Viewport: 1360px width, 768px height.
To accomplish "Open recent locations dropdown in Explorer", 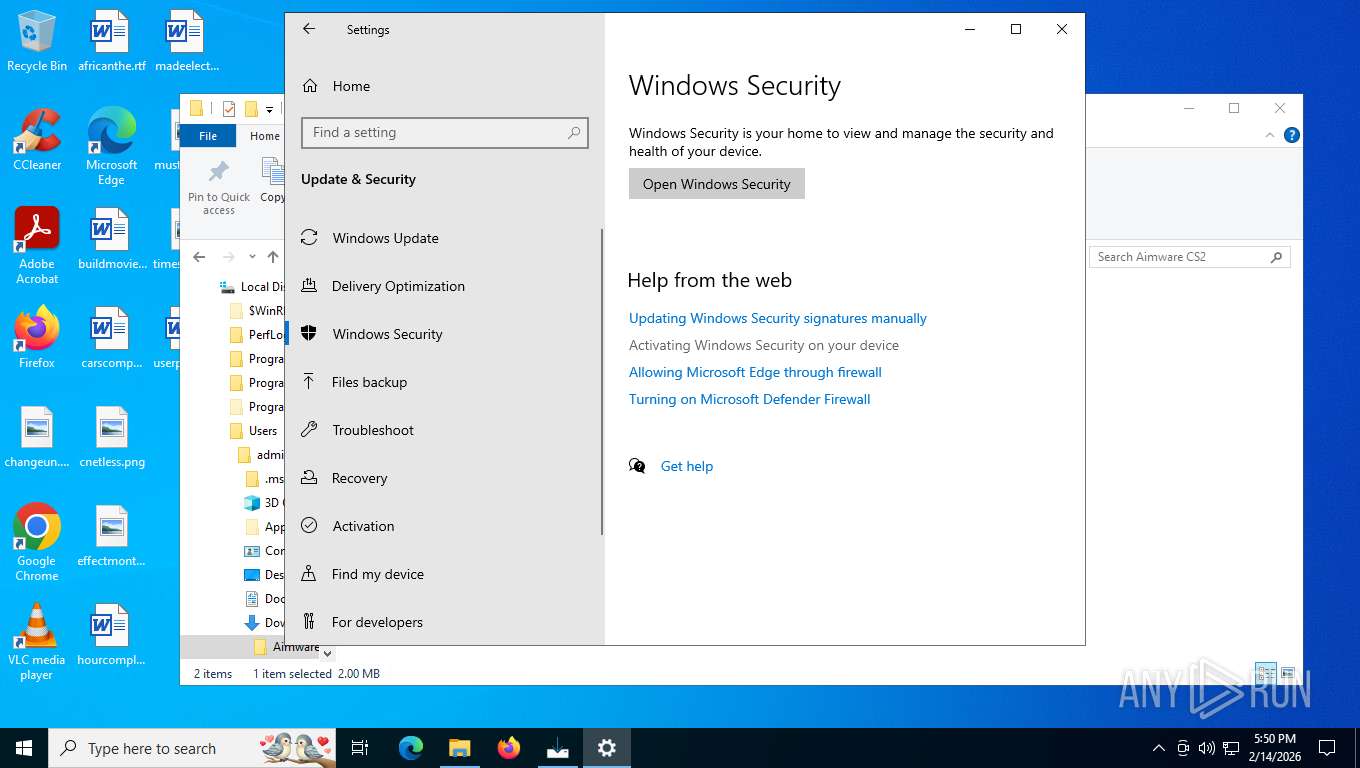I will tap(252, 257).
